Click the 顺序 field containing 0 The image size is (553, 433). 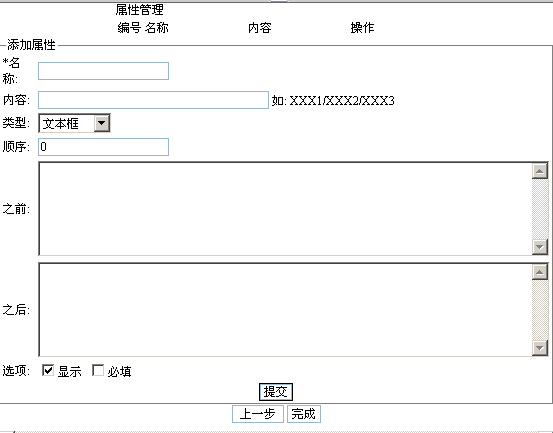click(103, 147)
